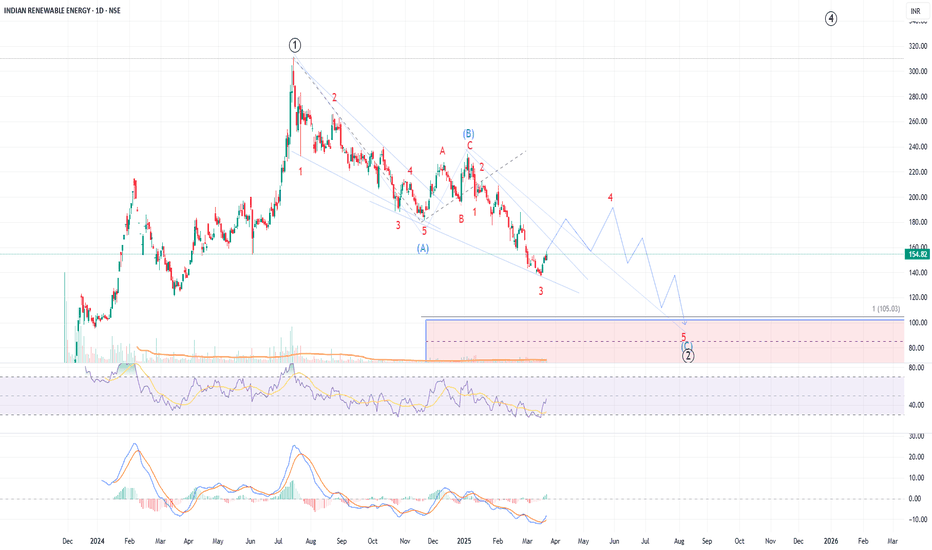Click the red A wave label
932x550 pixels.
pos(442,152)
